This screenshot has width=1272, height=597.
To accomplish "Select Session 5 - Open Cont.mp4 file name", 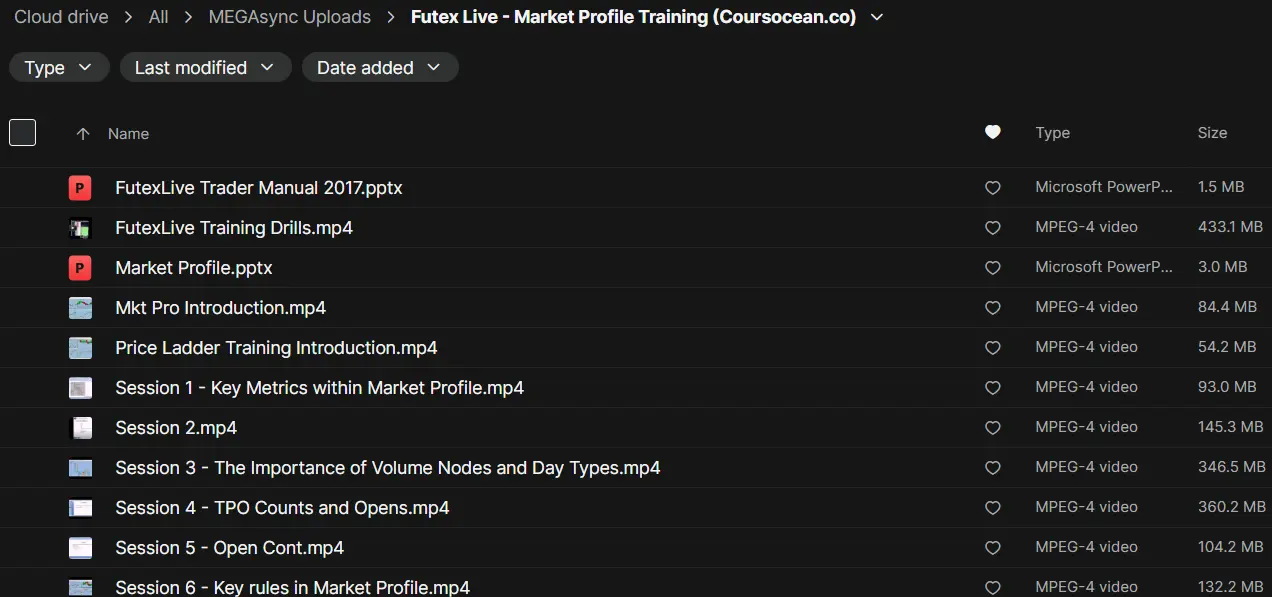I will click(230, 548).
